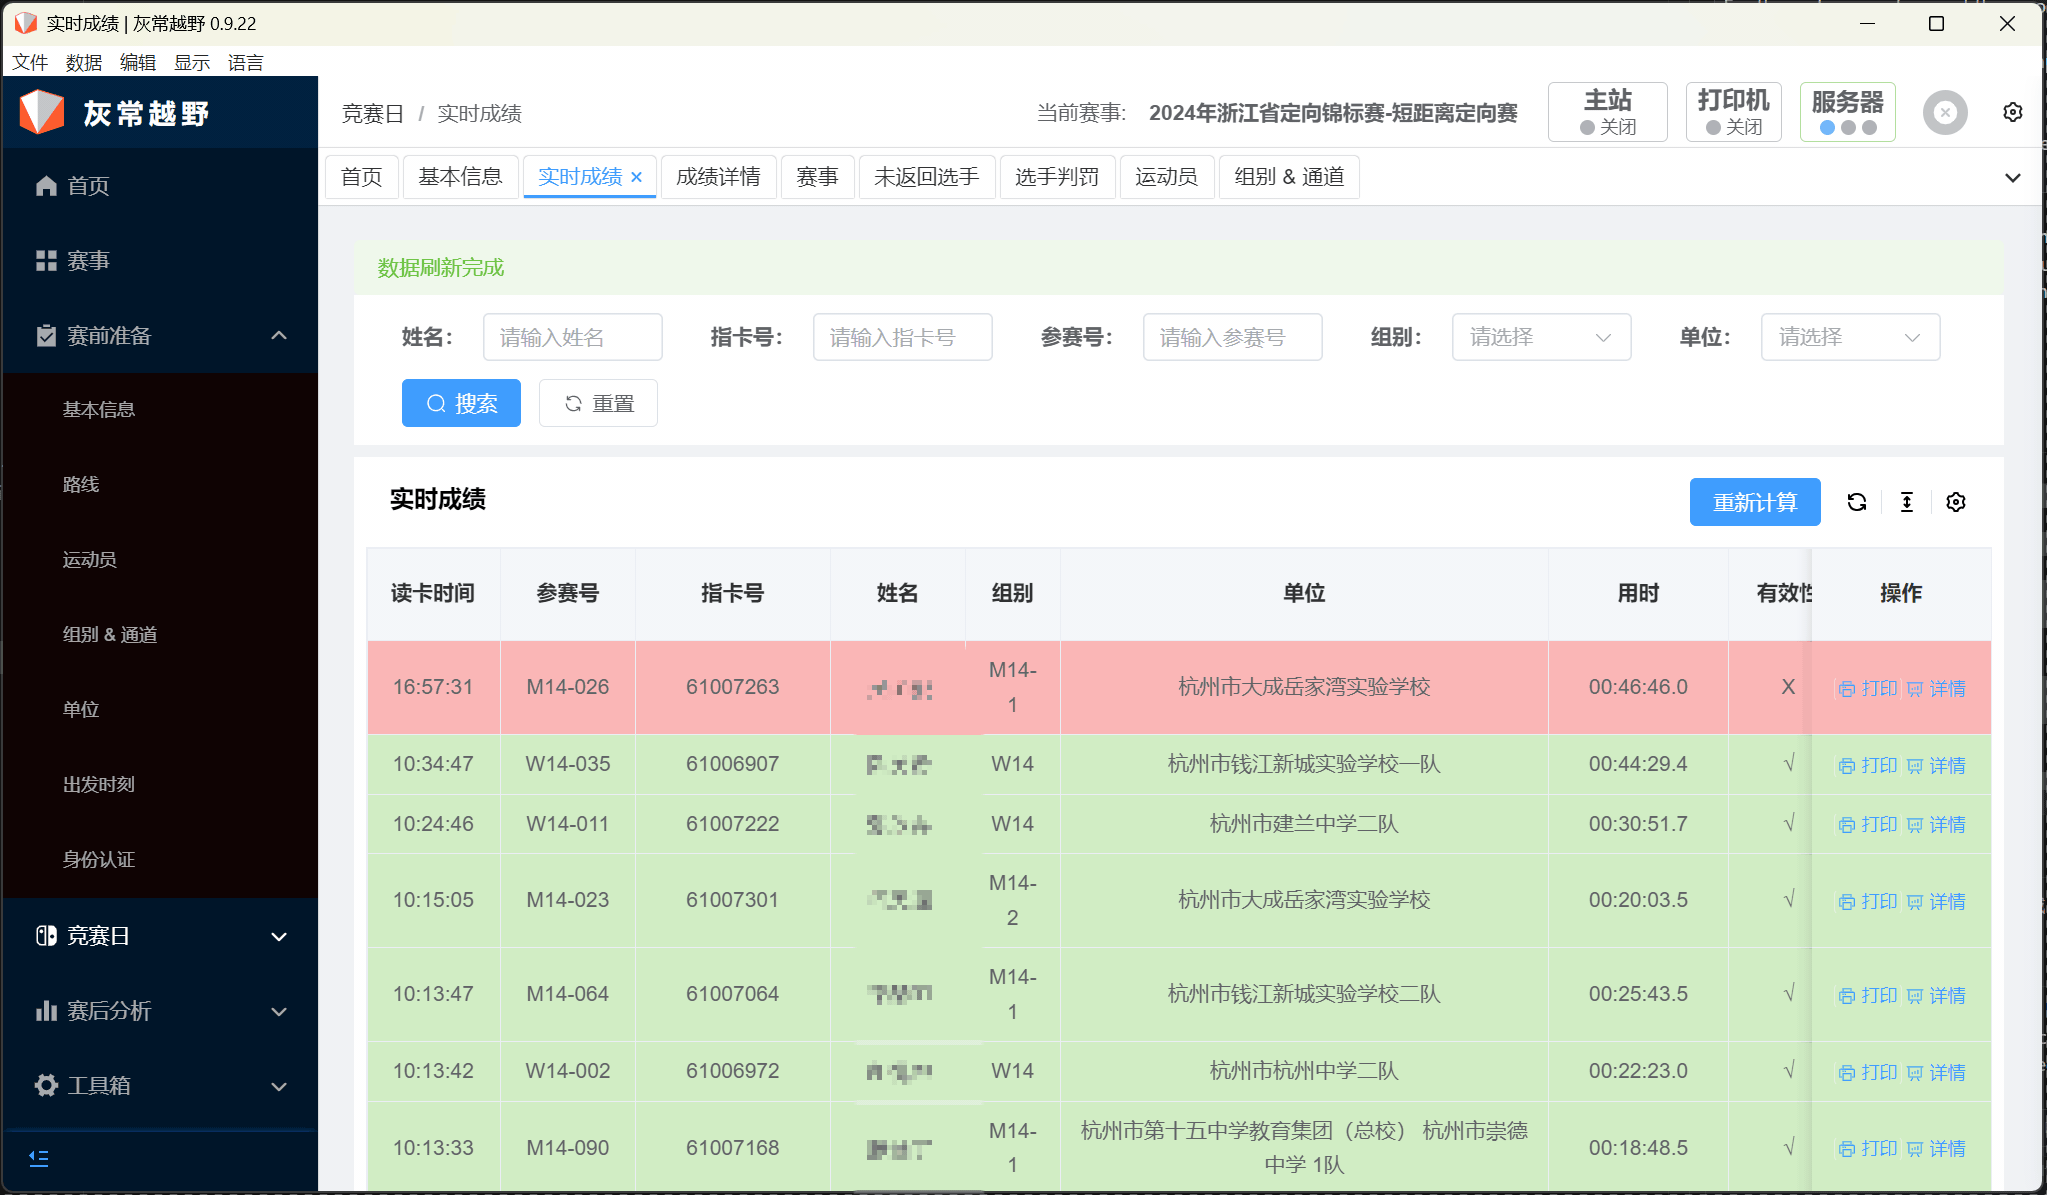
Task: Click the 指卡号 input field
Action: [903, 337]
